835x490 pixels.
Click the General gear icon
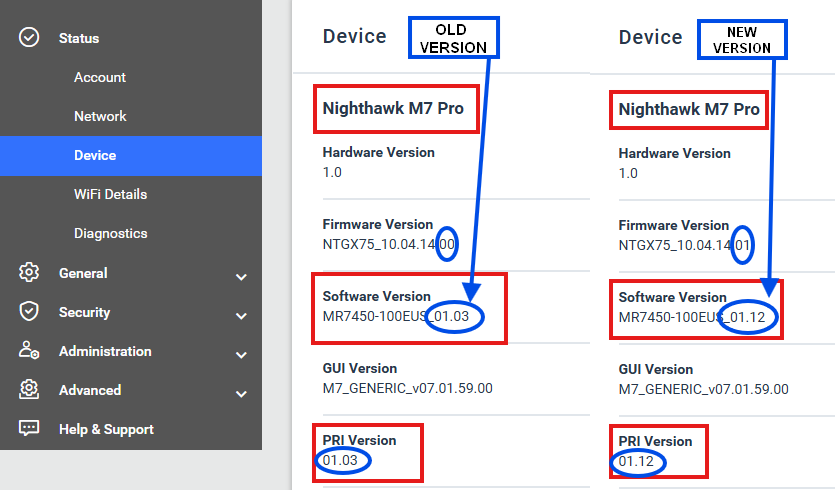coord(29,273)
